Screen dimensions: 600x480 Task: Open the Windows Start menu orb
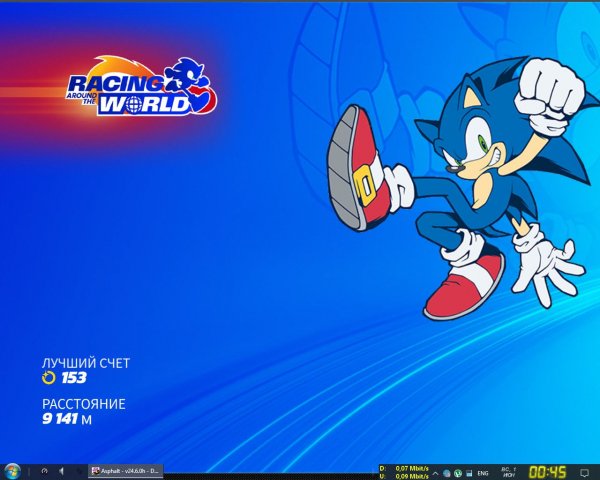pyautogui.click(x=12, y=471)
